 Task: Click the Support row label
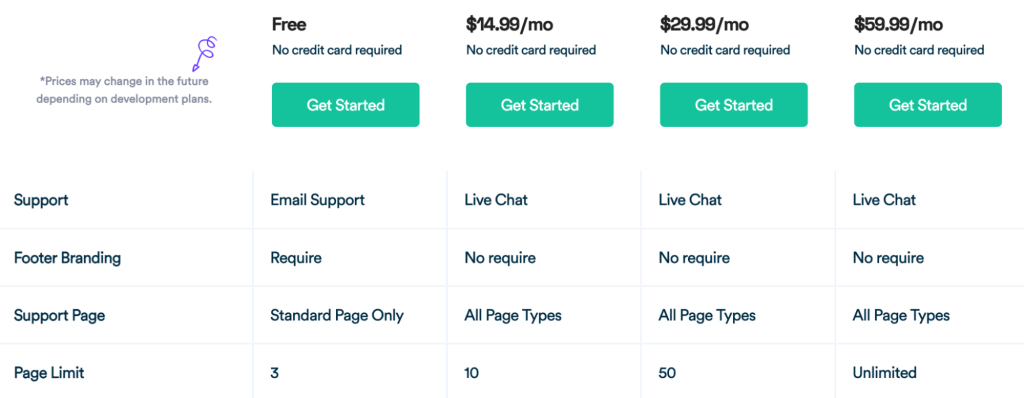40,200
